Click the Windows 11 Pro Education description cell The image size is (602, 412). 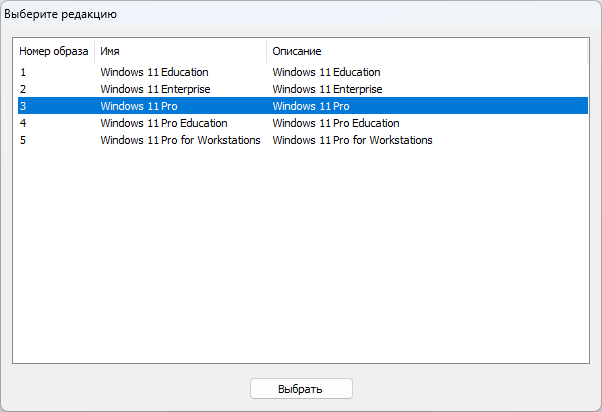coord(336,123)
